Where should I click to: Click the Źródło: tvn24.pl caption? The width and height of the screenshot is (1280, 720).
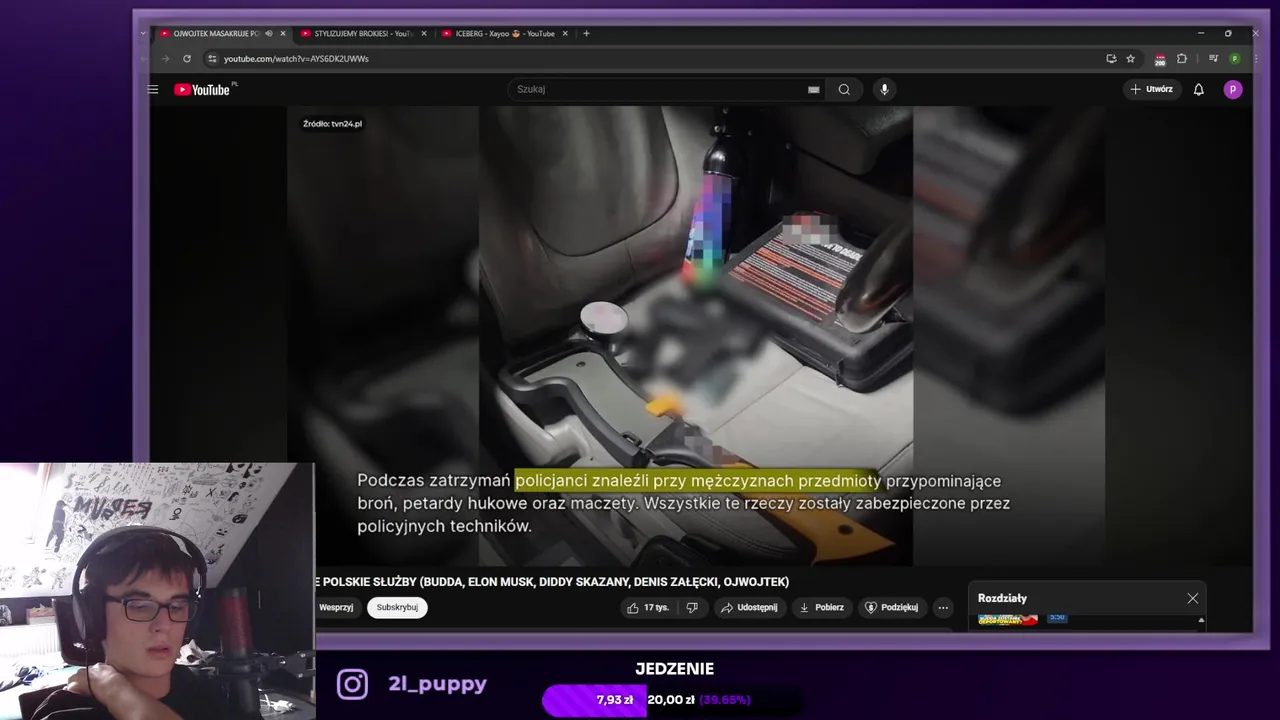(332, 124)
